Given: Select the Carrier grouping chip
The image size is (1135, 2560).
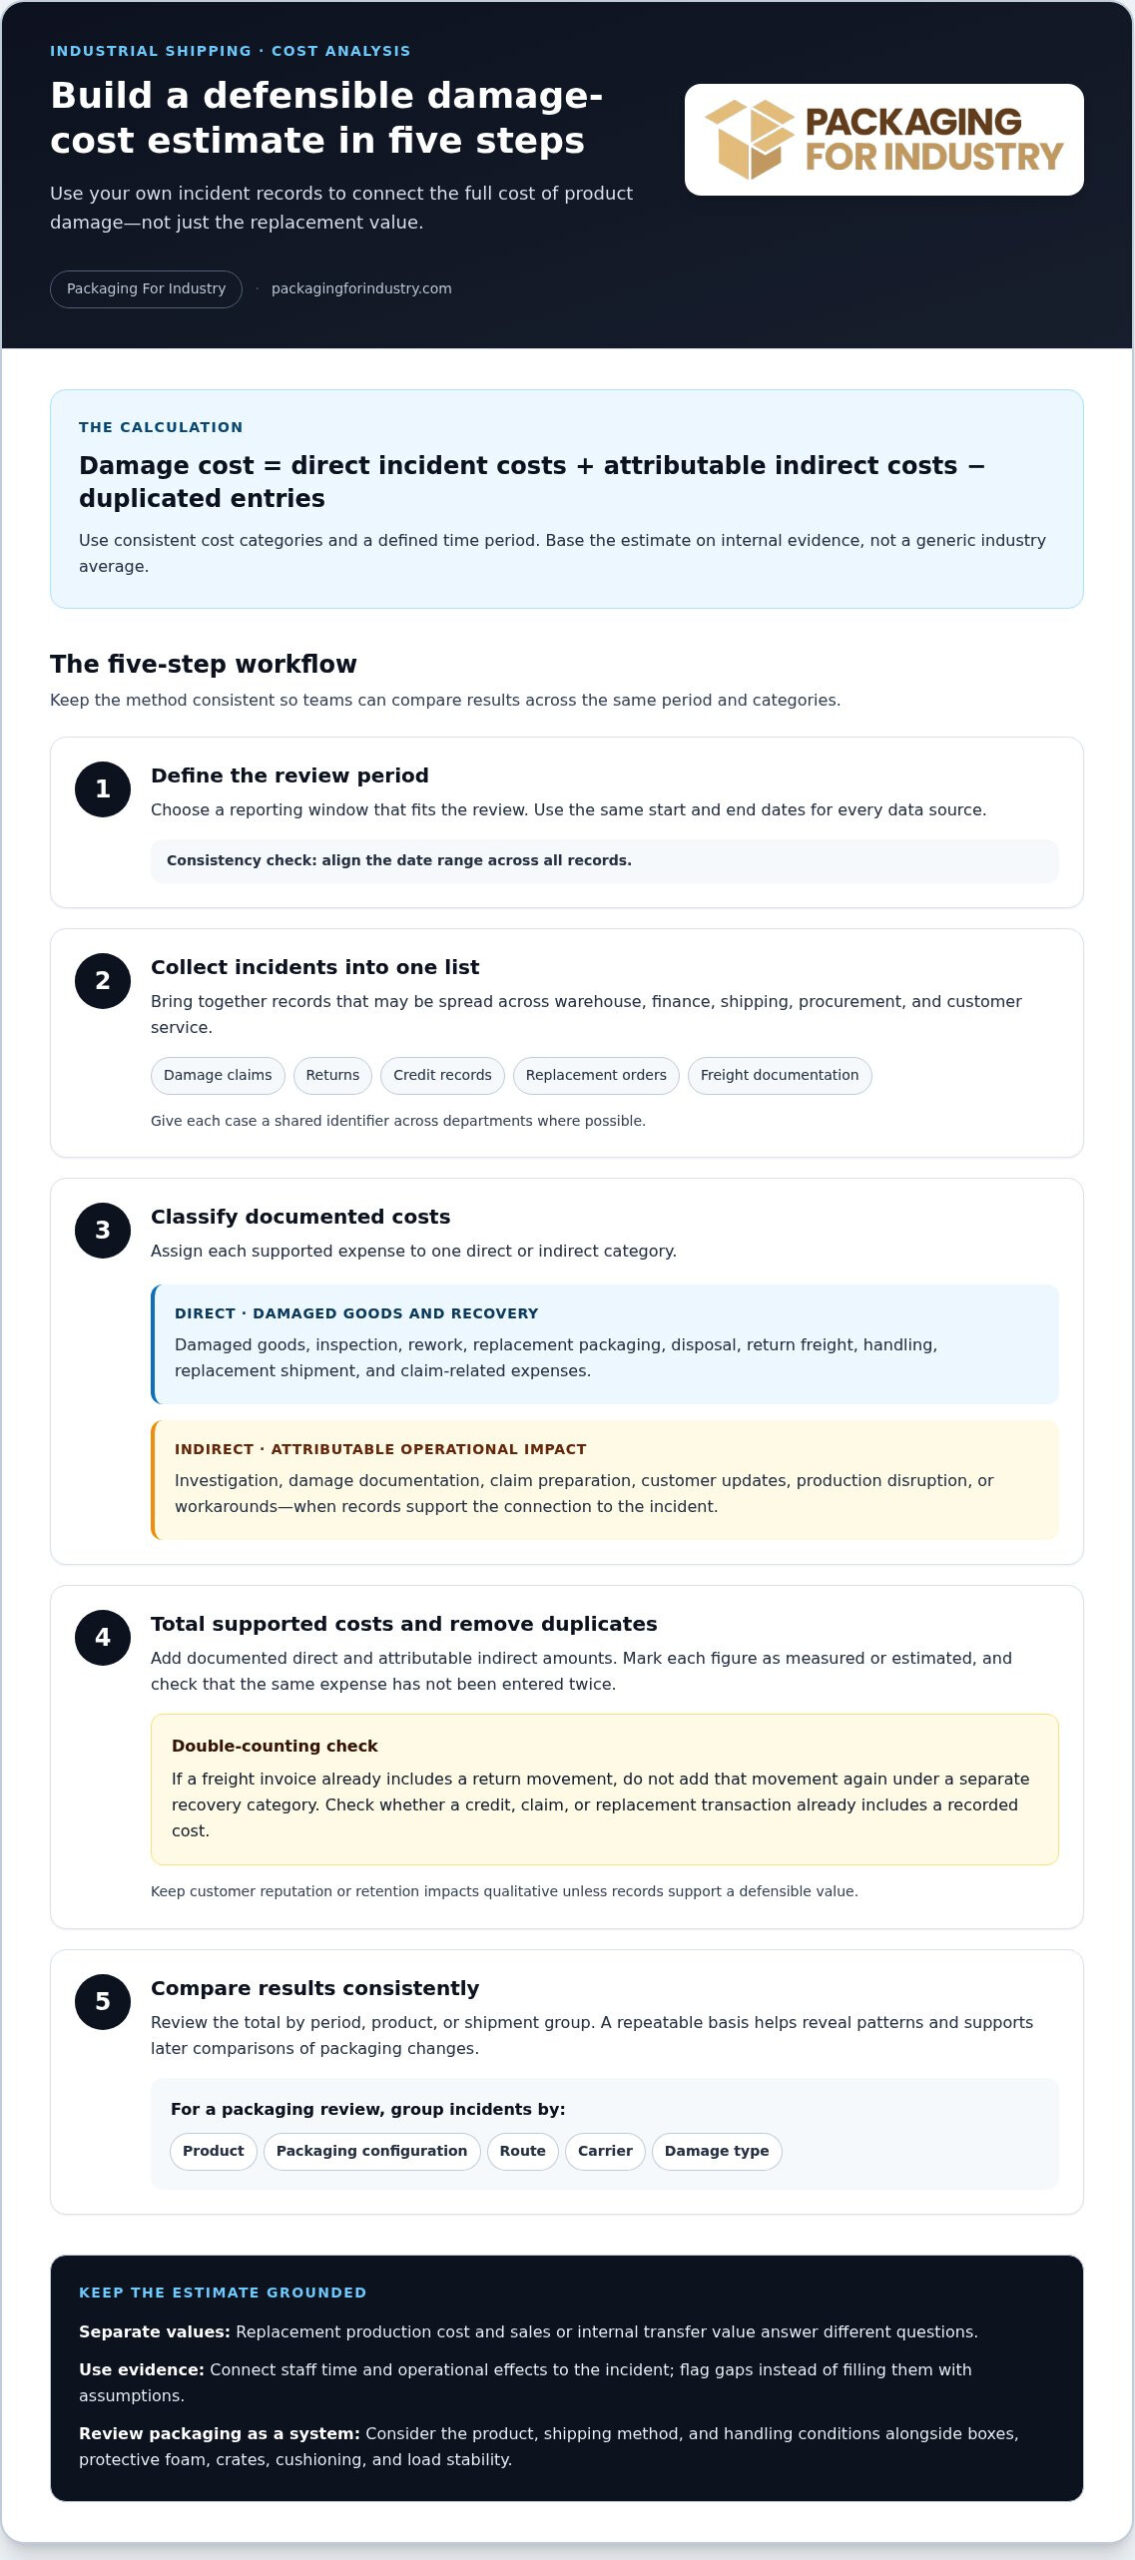Looking at the screenshot, I should (605, 2151).
